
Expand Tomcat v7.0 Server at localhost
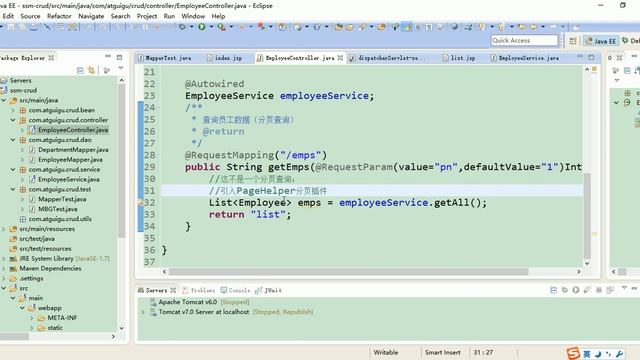tap(143, 312)
